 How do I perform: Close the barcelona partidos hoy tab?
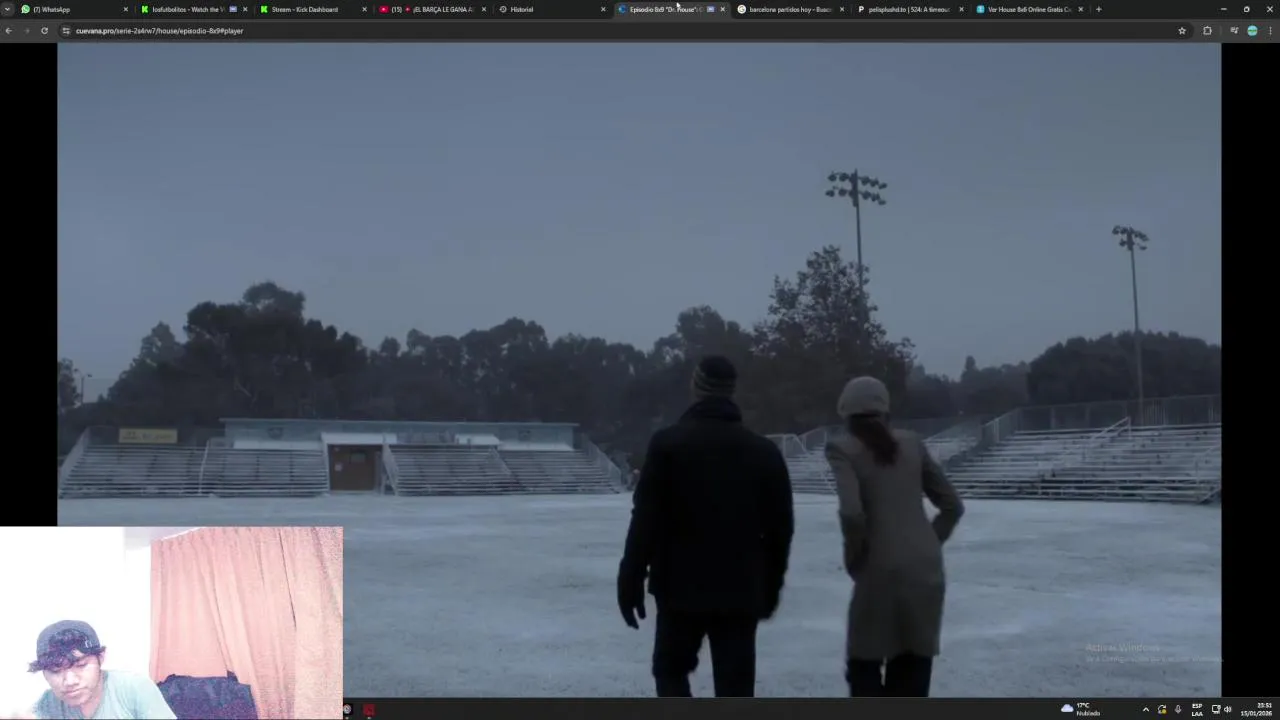tap(842, 9)
